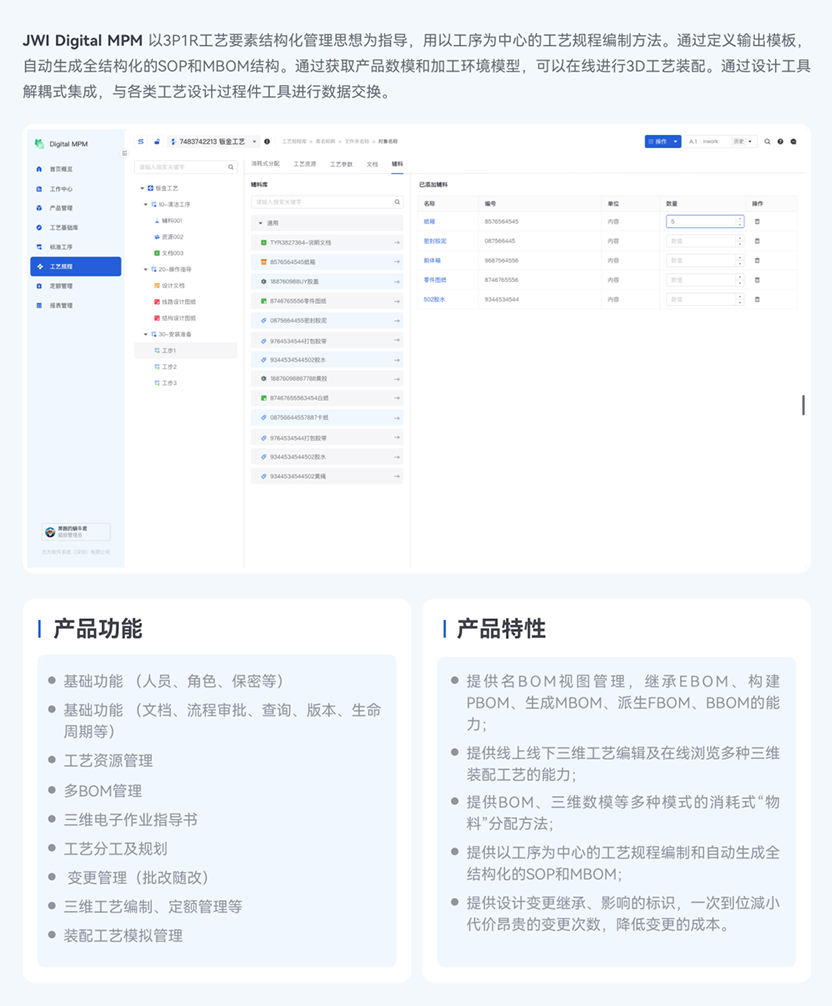The height and width of the screenshot is (1006, 832).
Task: Click the swap icon left of the lock icon
Action: (x=140, y=141)
